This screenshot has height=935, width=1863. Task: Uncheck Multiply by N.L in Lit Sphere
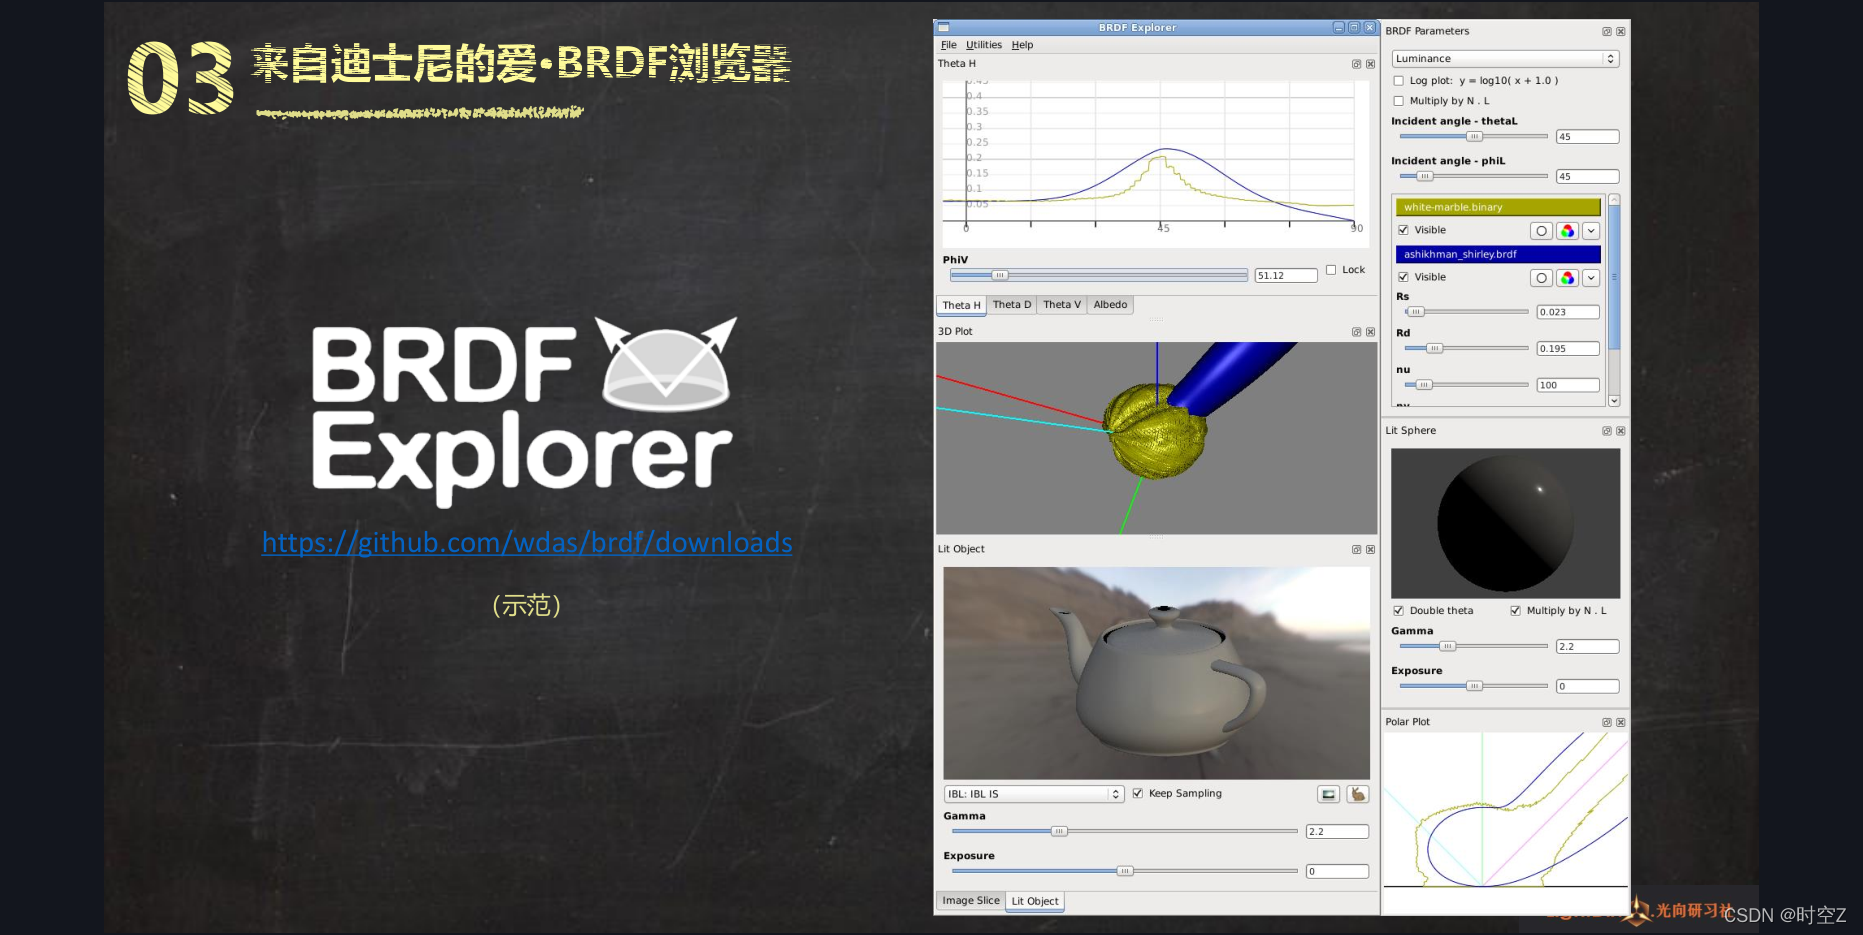(1515, 611)
